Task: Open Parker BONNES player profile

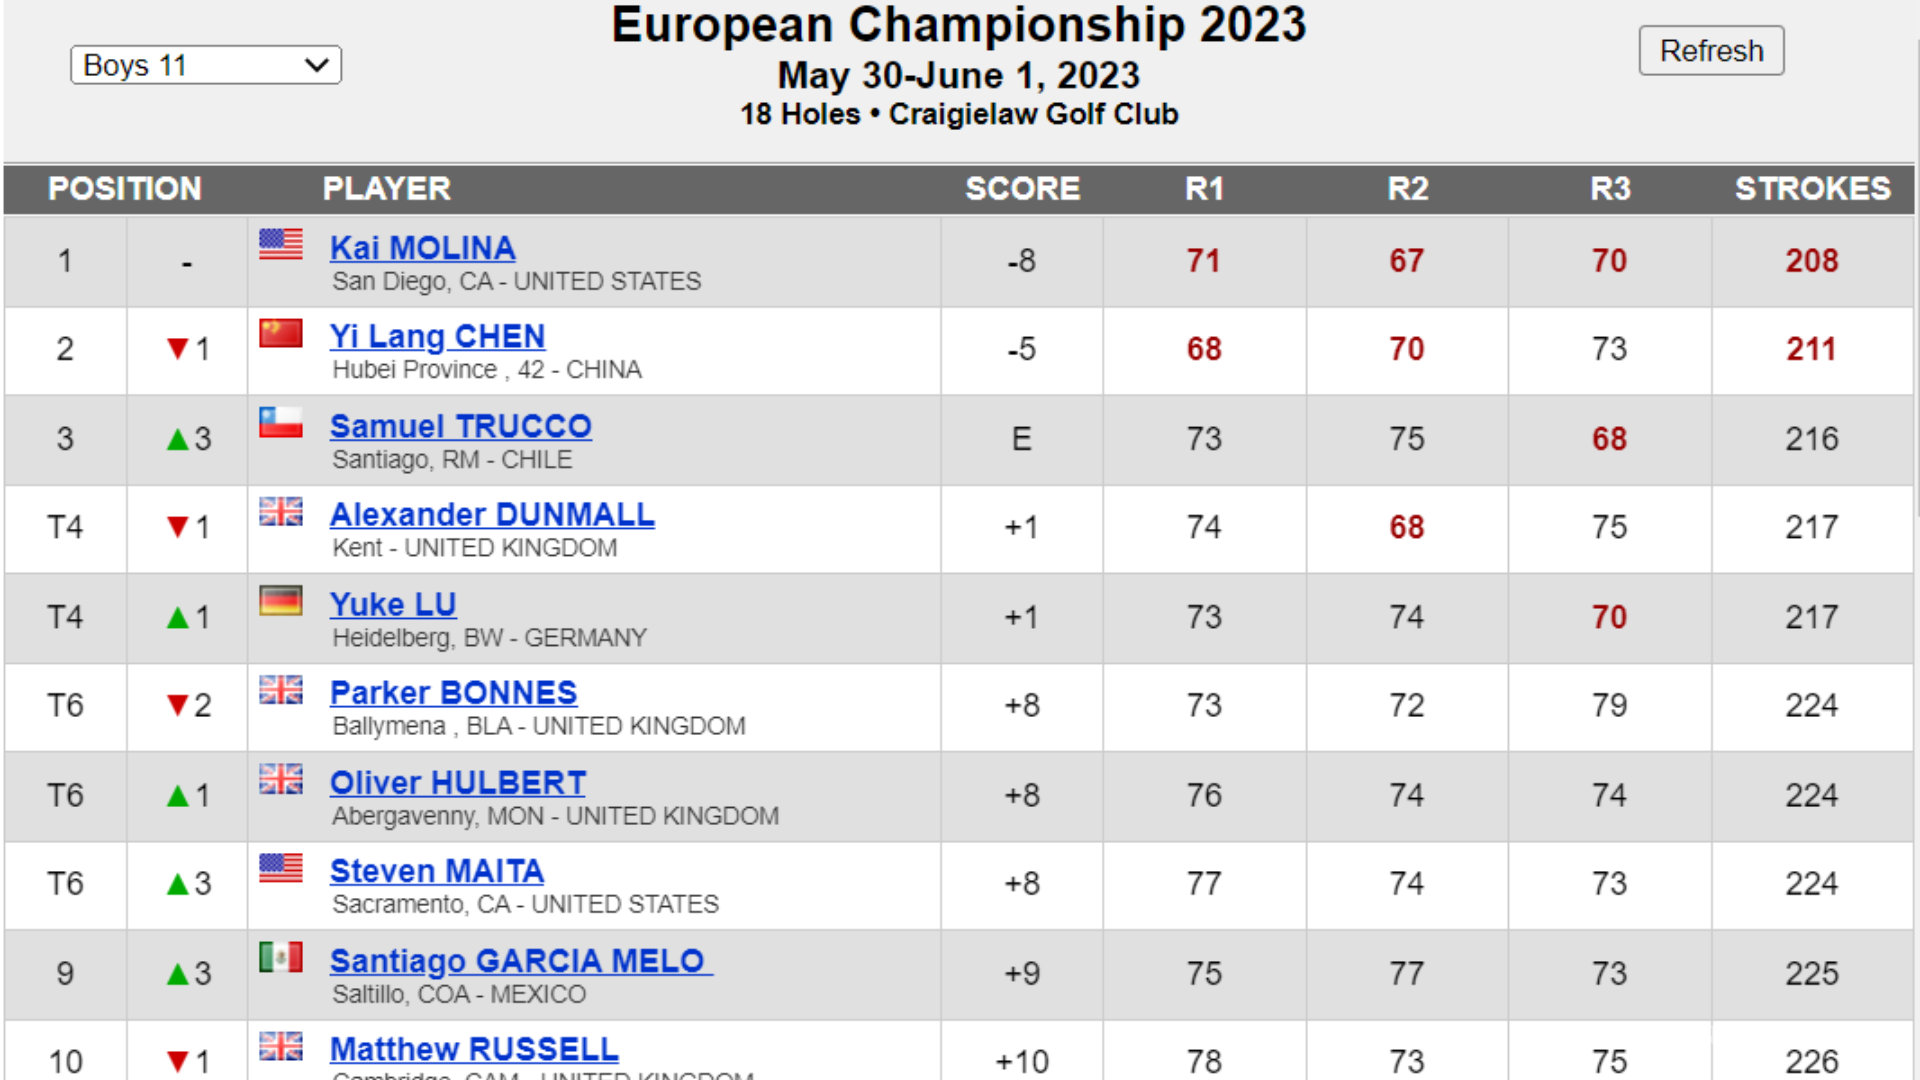Action: [453, 692]
